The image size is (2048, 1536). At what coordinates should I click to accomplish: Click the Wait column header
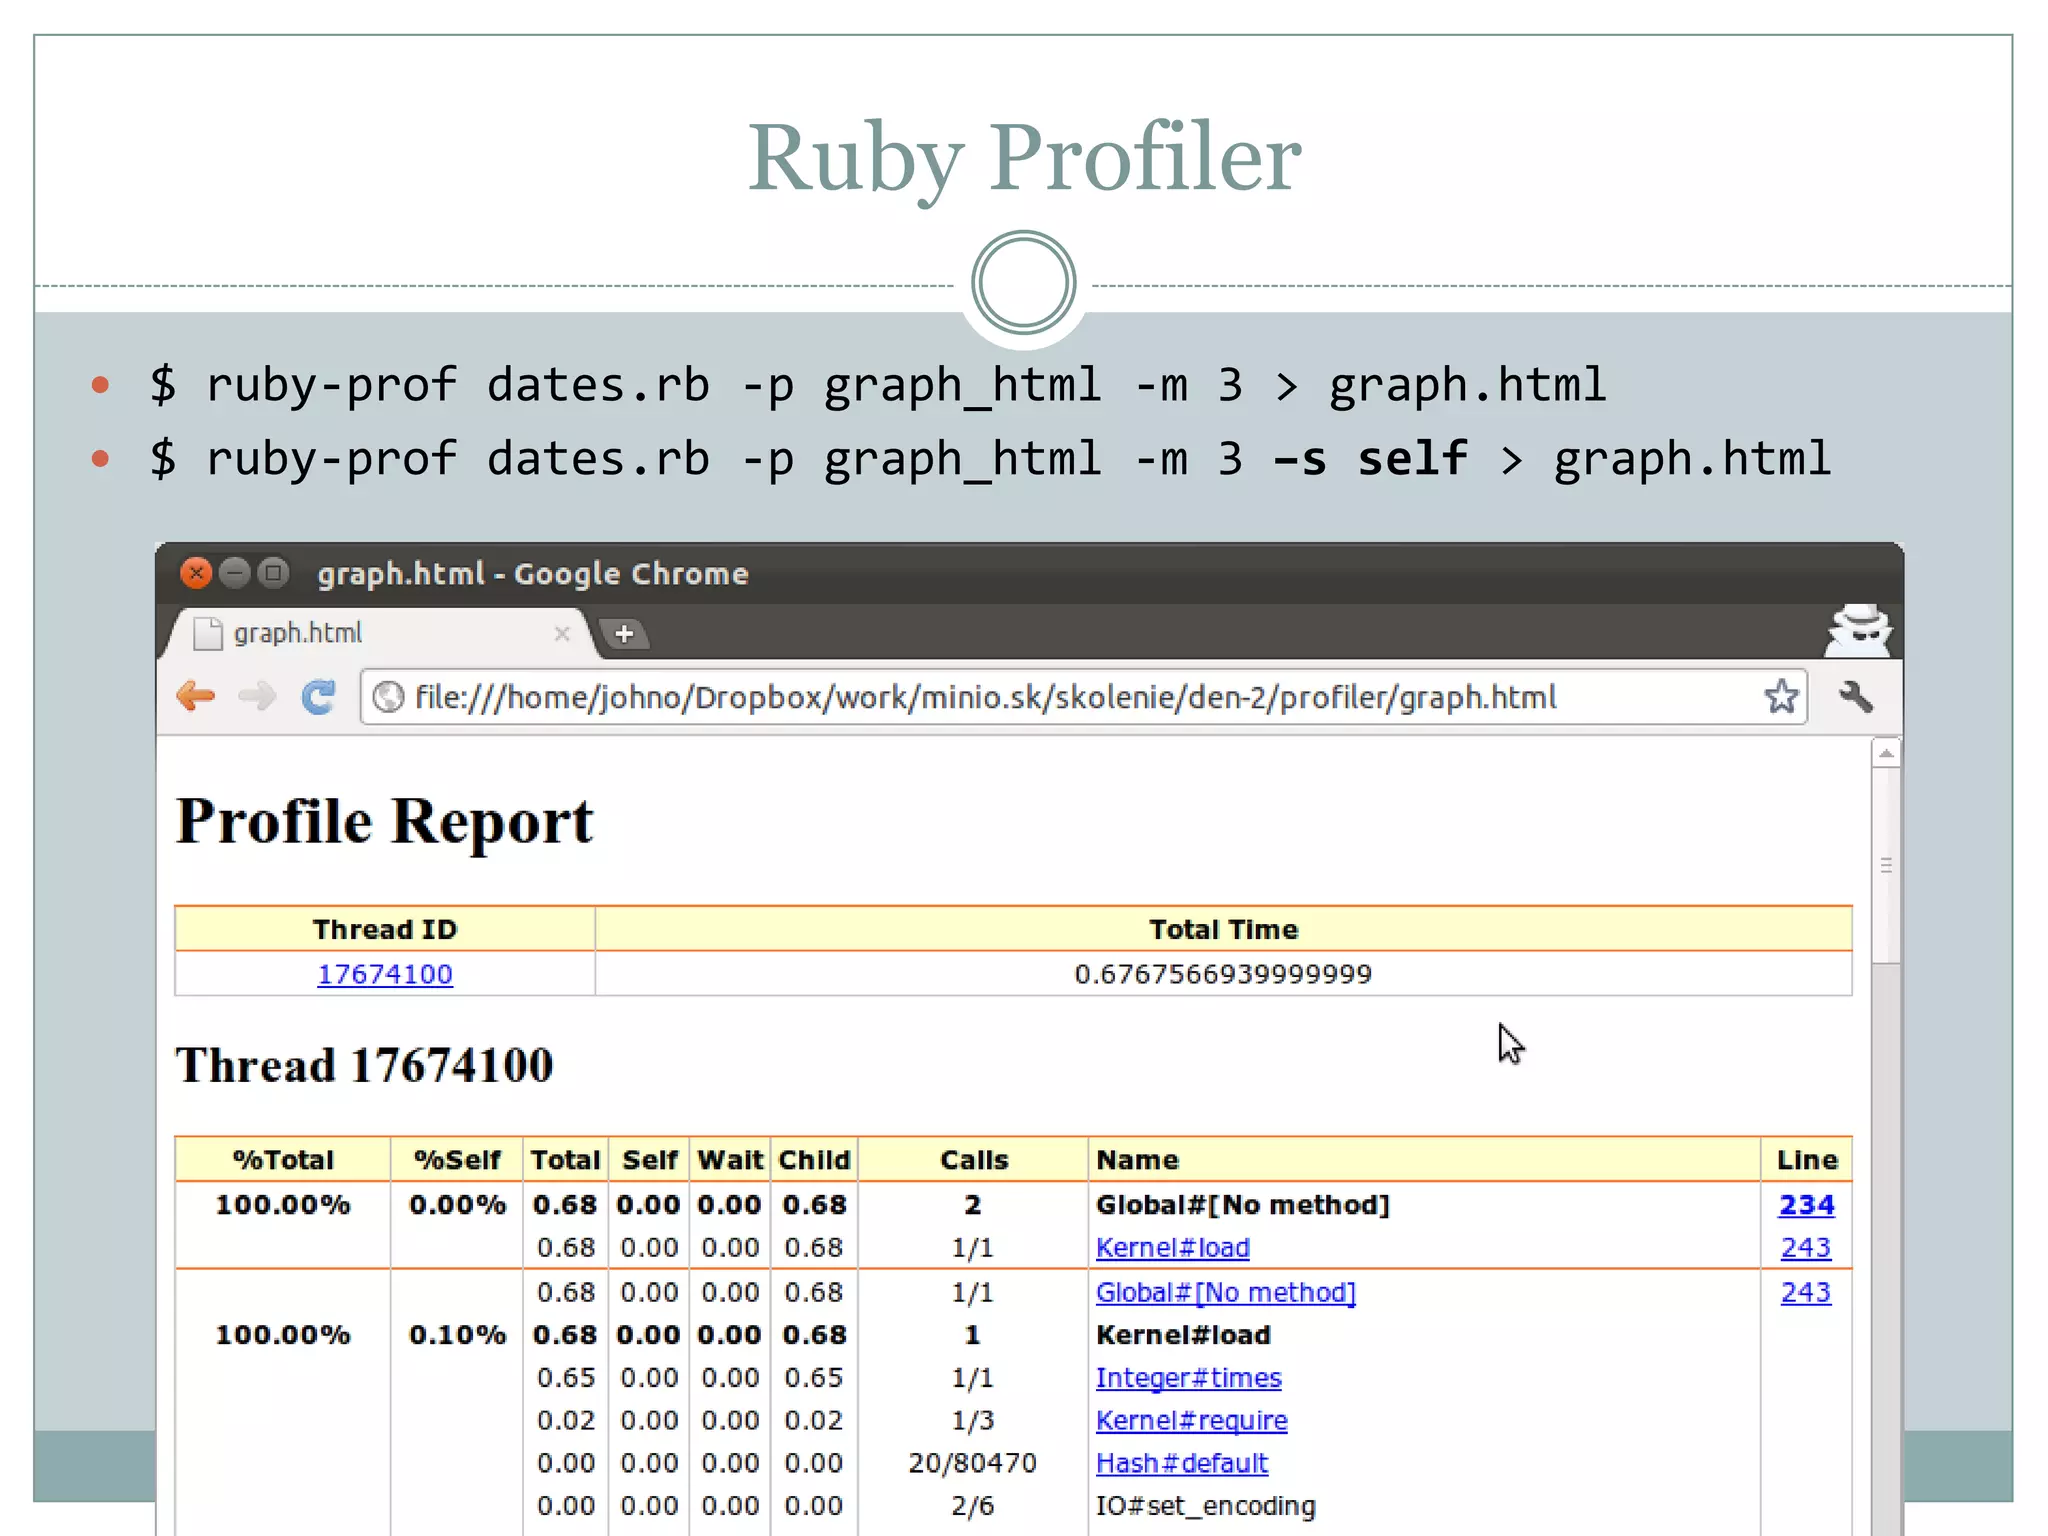point(730,1160)
